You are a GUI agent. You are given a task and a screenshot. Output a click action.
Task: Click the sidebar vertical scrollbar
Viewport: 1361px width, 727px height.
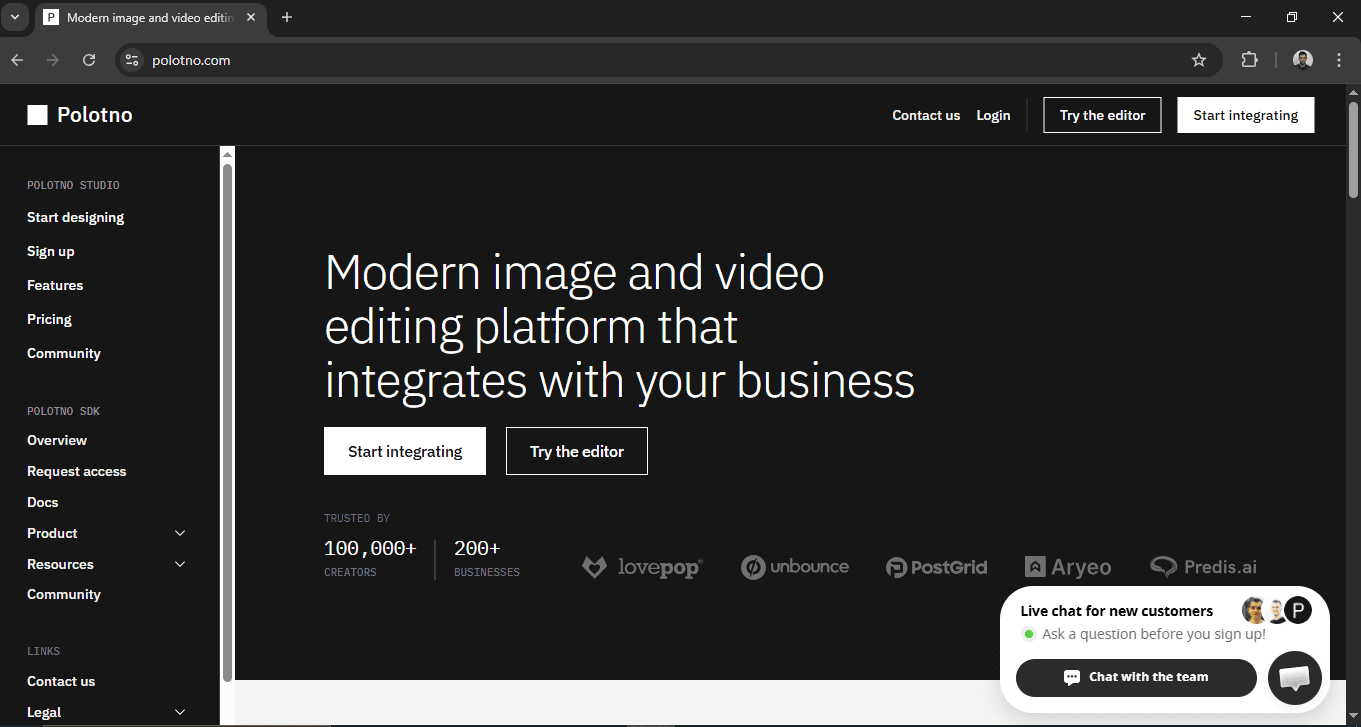click(227, 420)
